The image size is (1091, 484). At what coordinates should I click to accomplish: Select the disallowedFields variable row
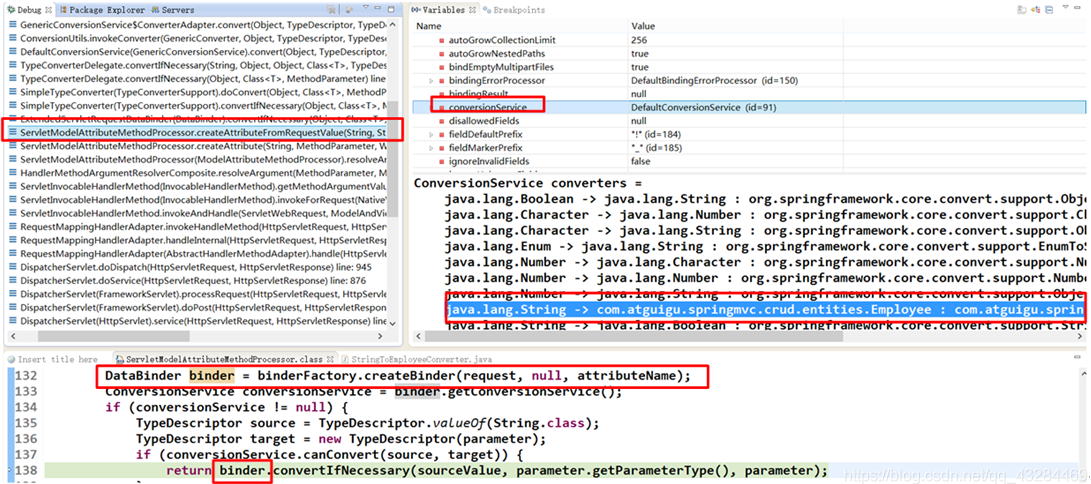tap(749, 121)
